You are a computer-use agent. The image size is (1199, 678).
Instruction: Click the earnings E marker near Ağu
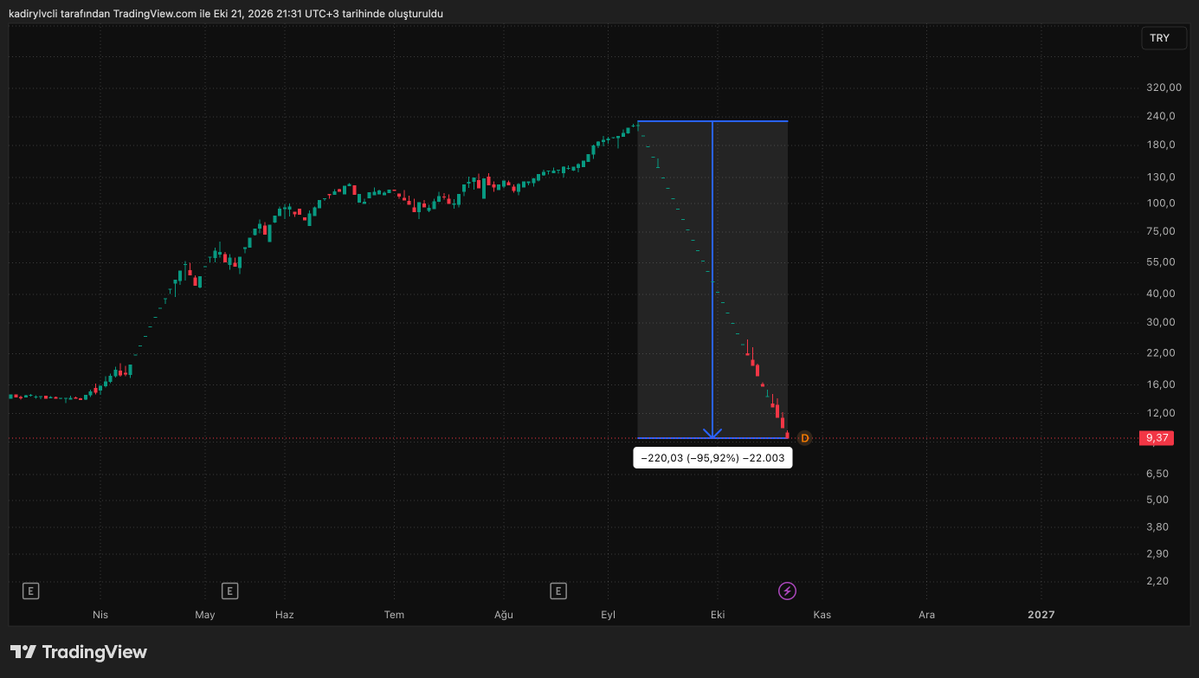click(558, 591)
